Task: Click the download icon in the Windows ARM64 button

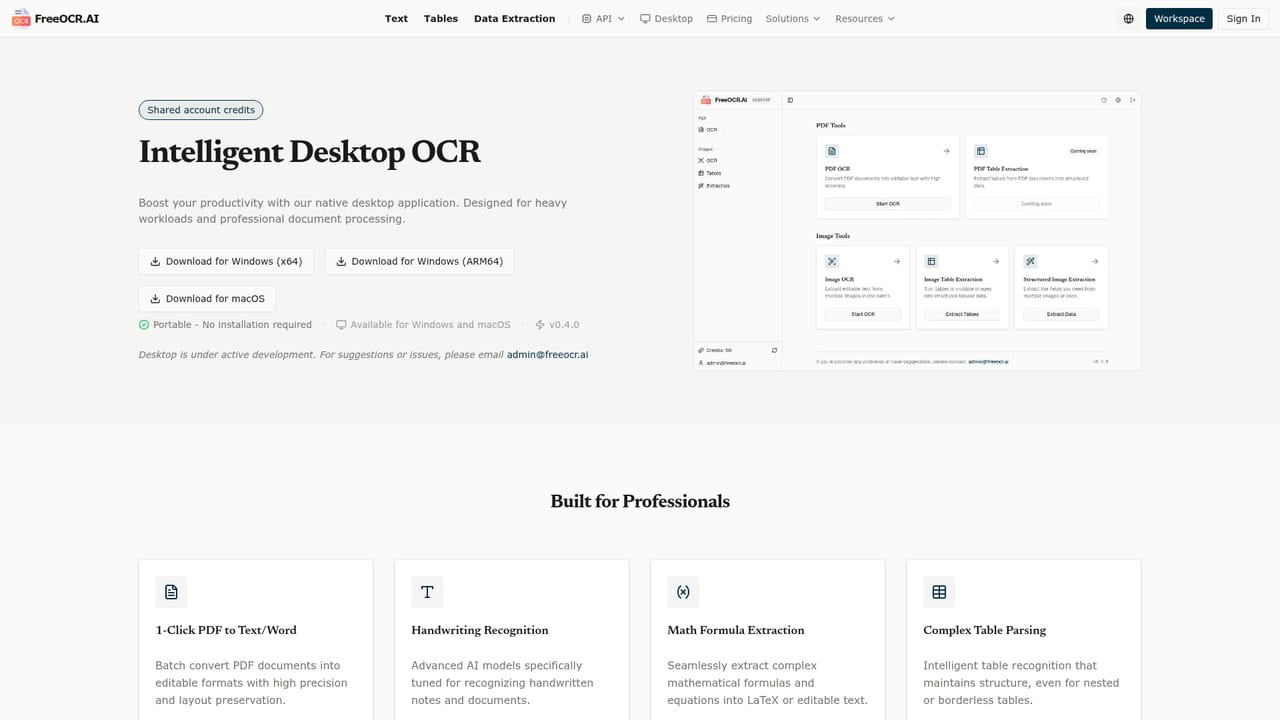Action: tap(341, 261)
